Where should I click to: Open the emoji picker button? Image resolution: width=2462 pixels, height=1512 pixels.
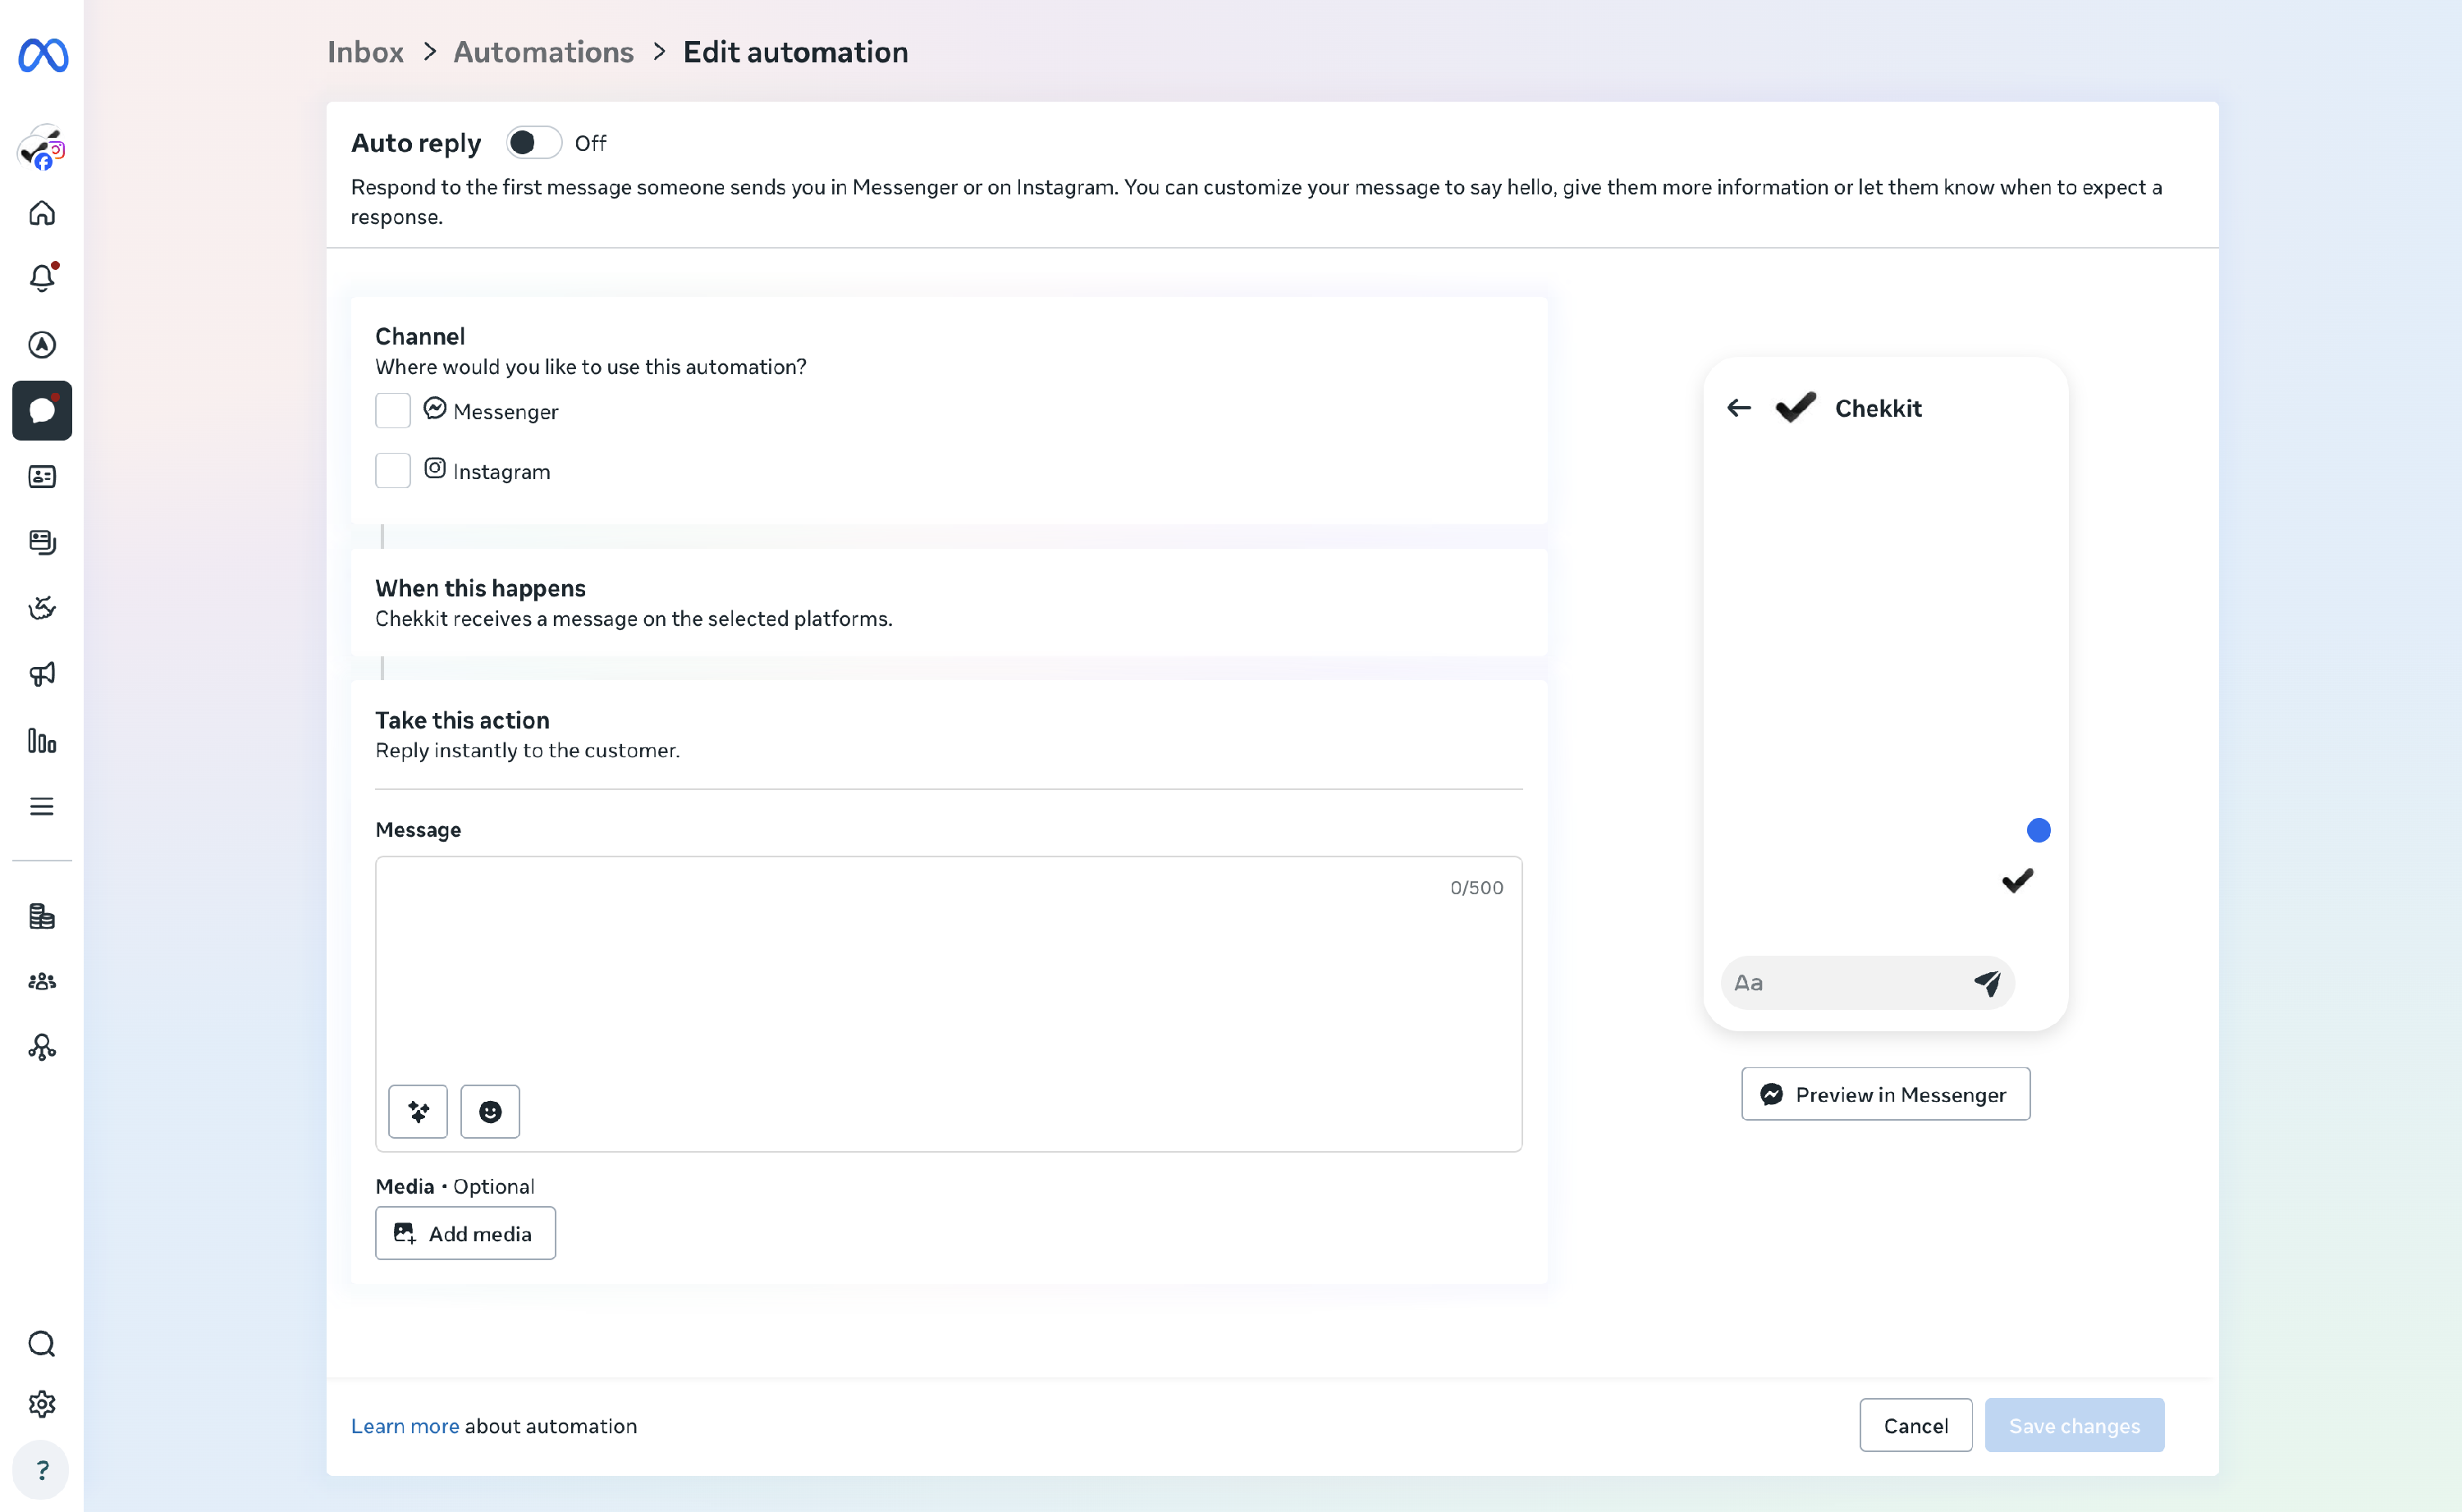(x=490, y=1111)
